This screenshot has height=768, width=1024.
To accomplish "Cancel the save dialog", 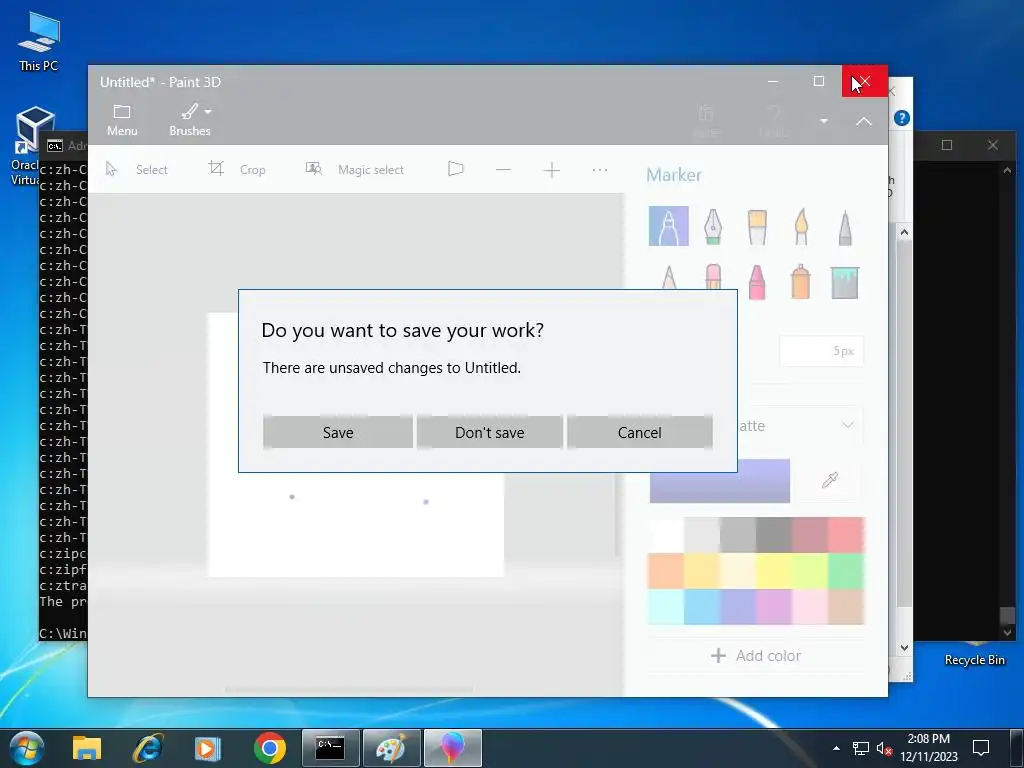I will (639, 432).
